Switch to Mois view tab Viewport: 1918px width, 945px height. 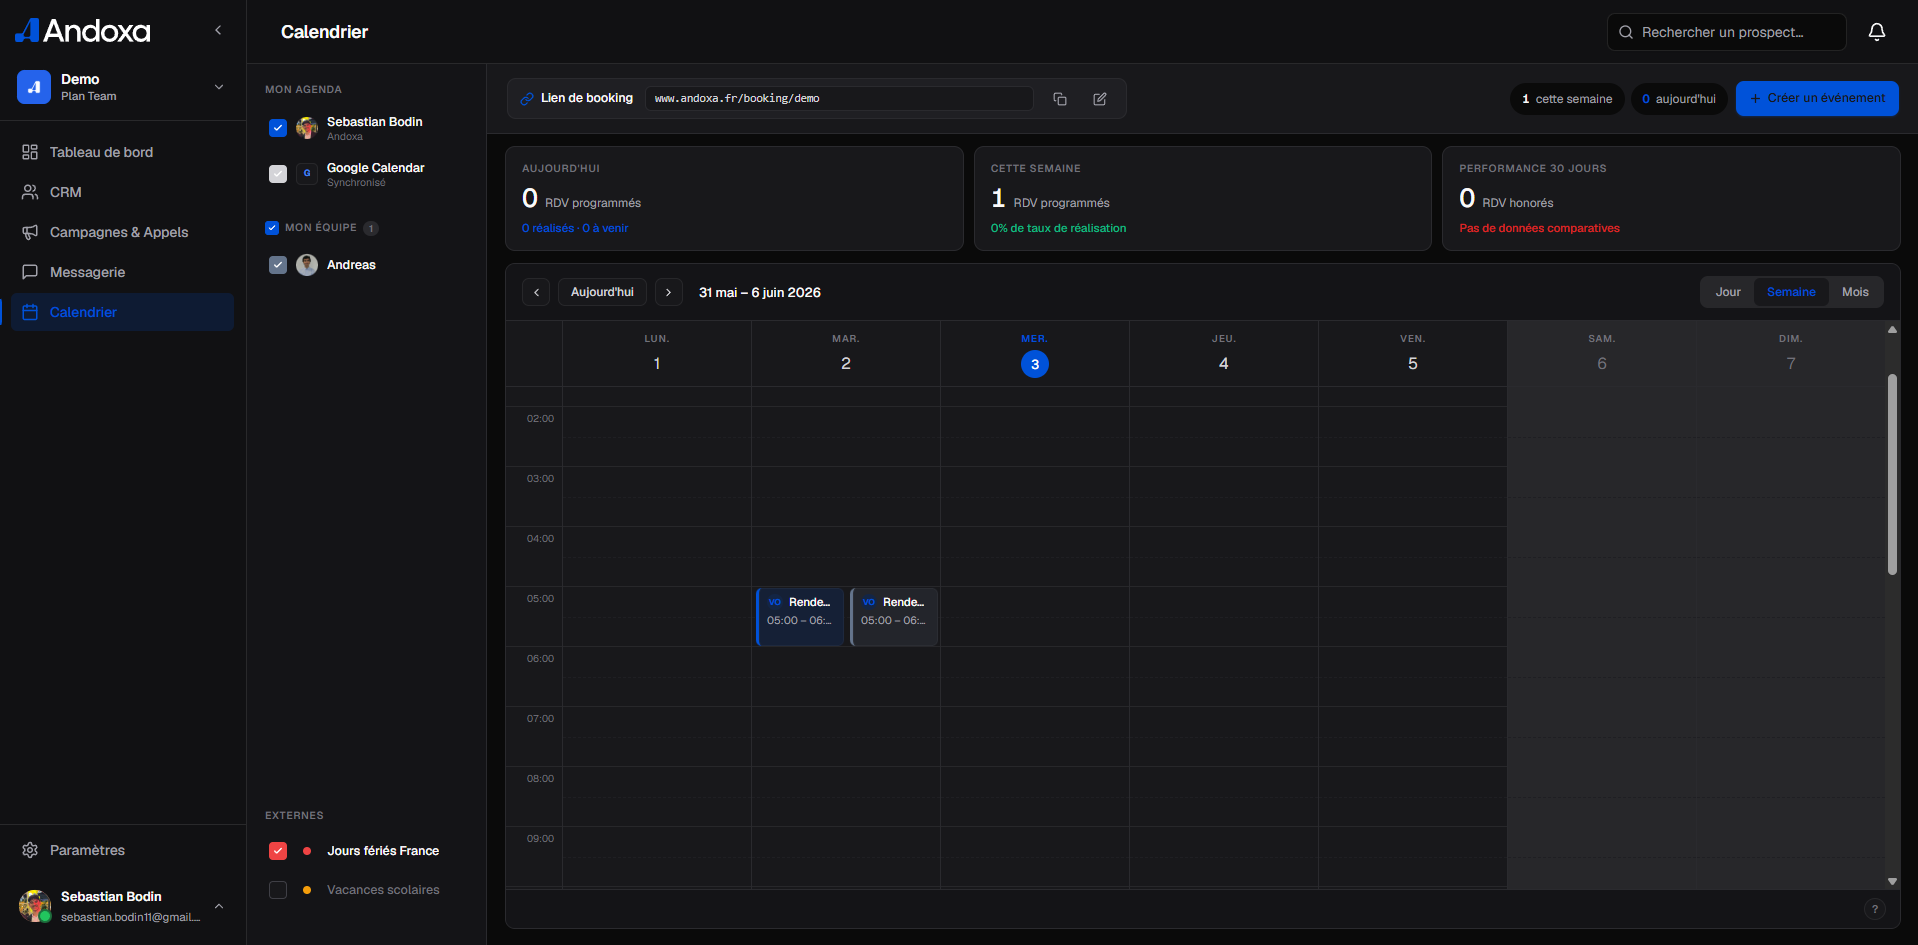click(1855, 292)
